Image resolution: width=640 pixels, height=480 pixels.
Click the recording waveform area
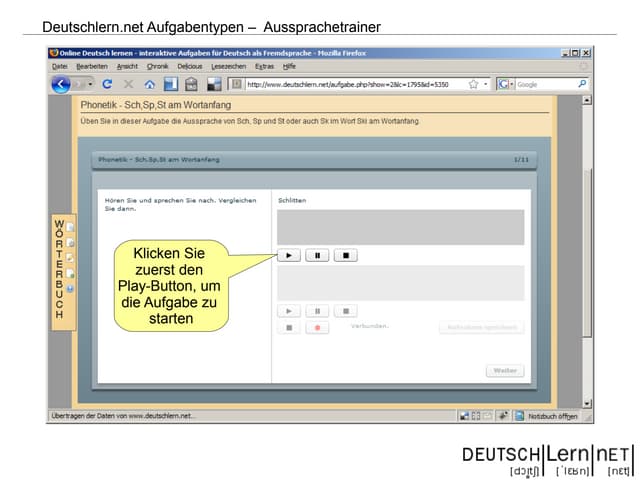(401, 283)
